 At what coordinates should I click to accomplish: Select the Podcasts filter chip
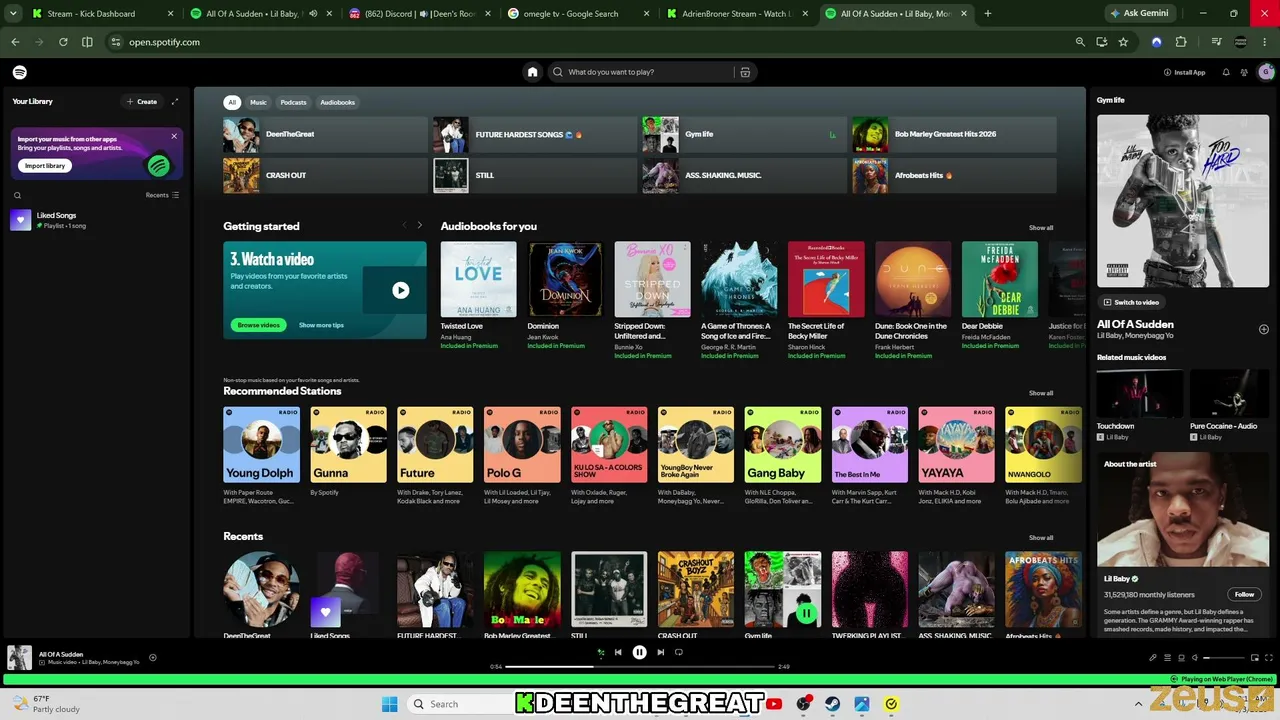pos(293,102)
